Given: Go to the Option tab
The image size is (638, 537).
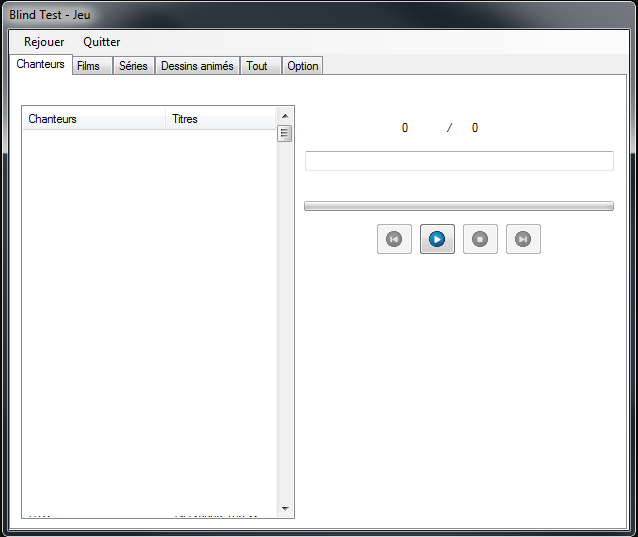Looking at the screenshot, I should coord(302,66).
